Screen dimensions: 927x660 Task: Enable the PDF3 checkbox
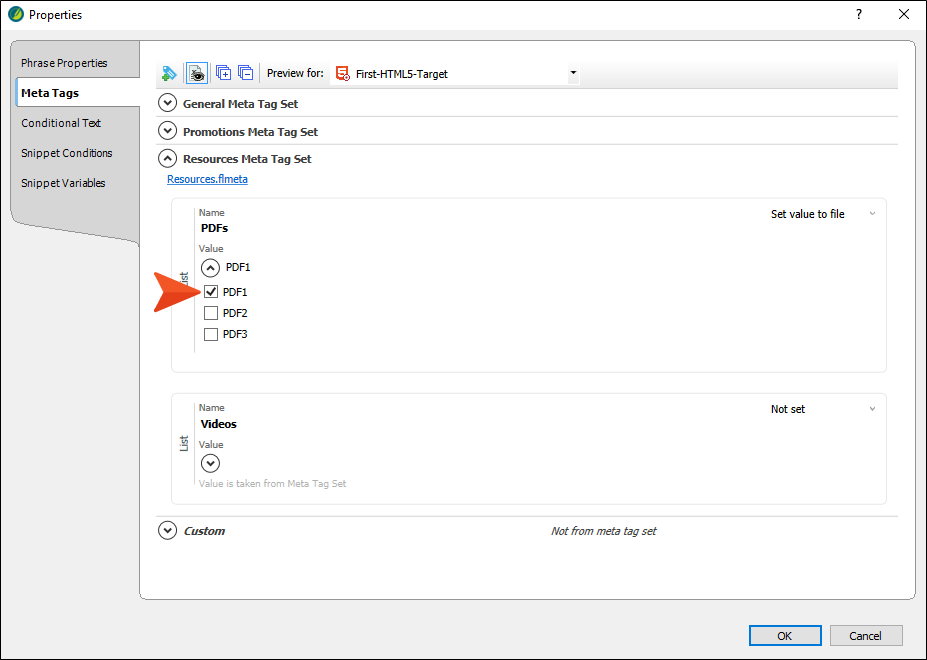click(211, 334)
